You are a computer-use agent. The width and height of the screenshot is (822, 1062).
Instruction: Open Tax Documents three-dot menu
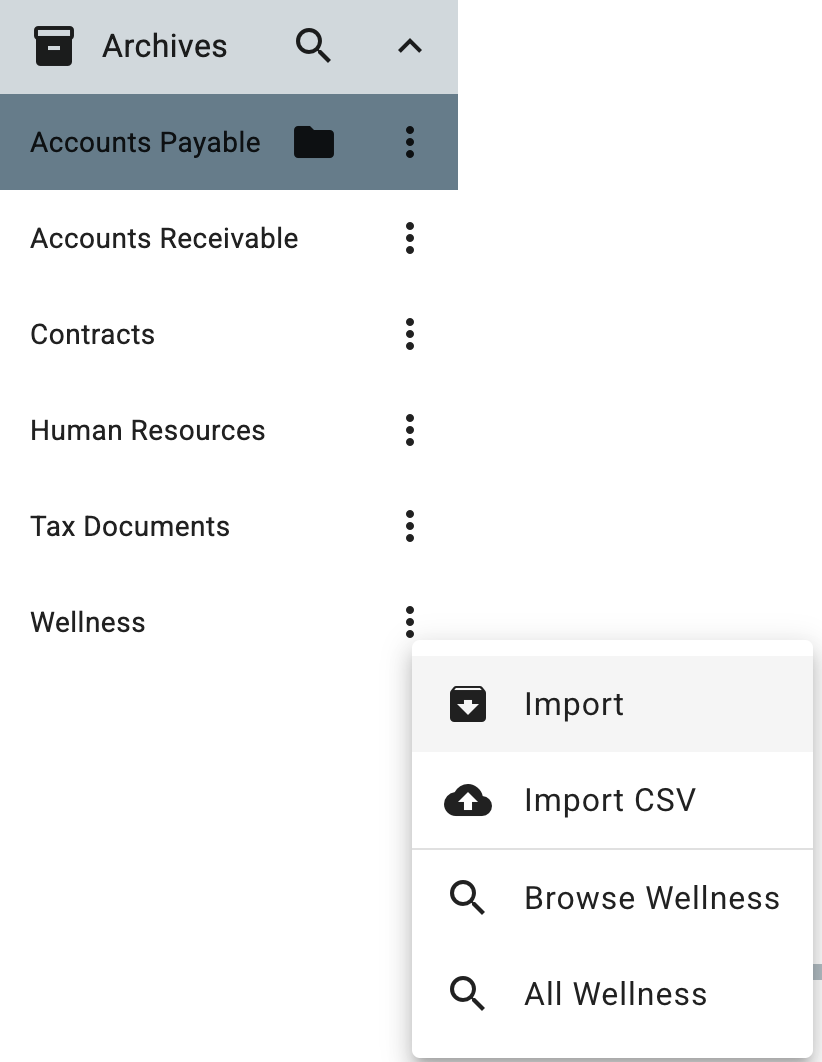pyautogui.click(x=410, y=526)
